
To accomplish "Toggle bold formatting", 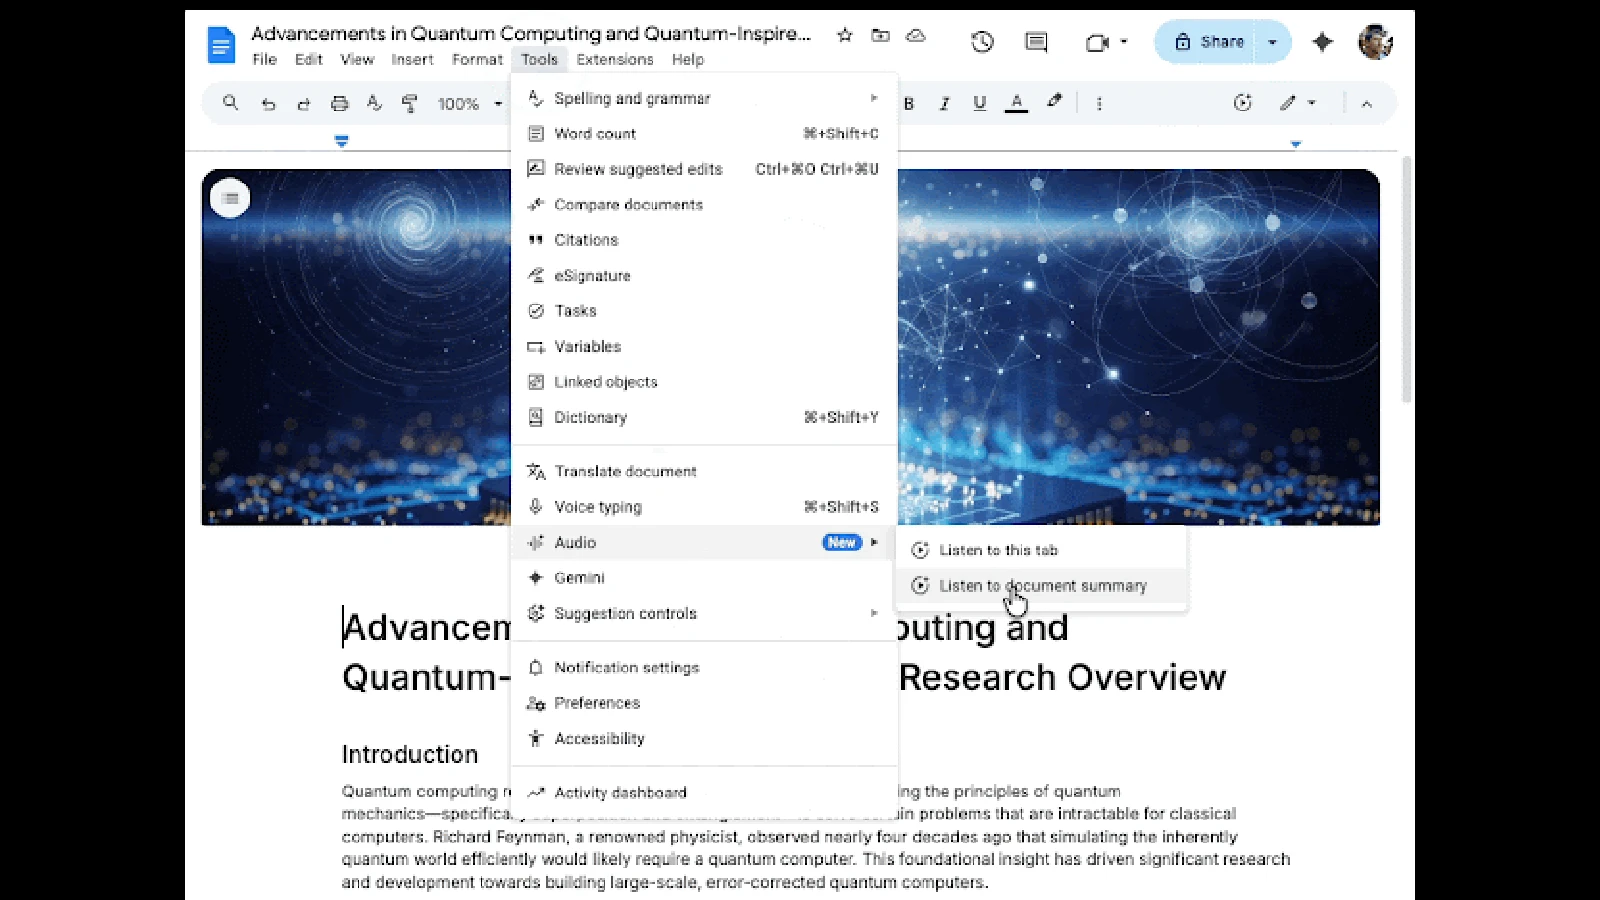I will click(x=909, y=103).
